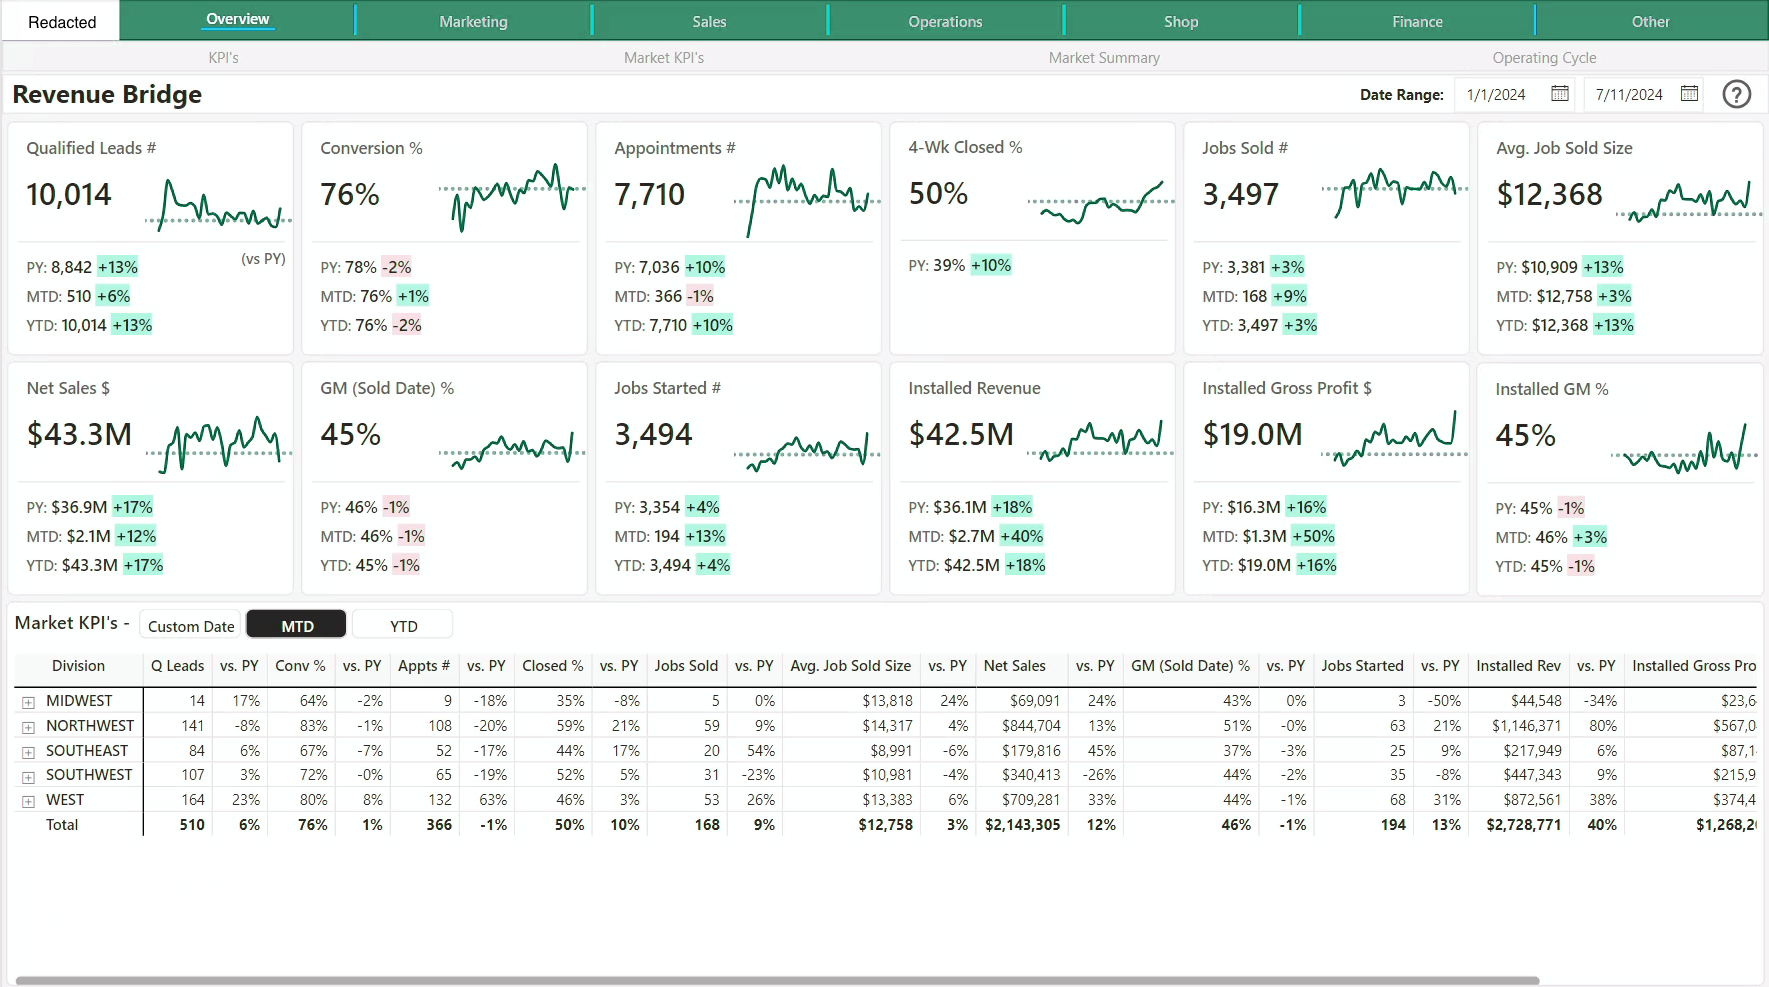The height and width of the screenshot is (987, 1769).
Task: Open the start date calendar picker icon
Action: pos(1559,94)
